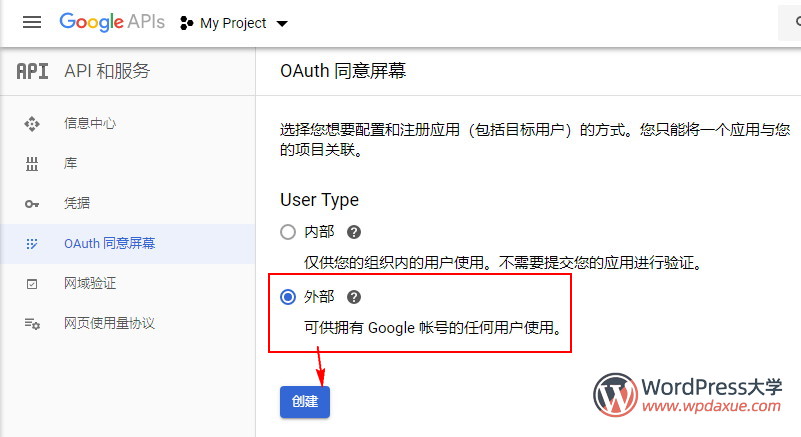801x437 pixels.
Task: Click the help icon next to 外部
Action: [354, 297]
